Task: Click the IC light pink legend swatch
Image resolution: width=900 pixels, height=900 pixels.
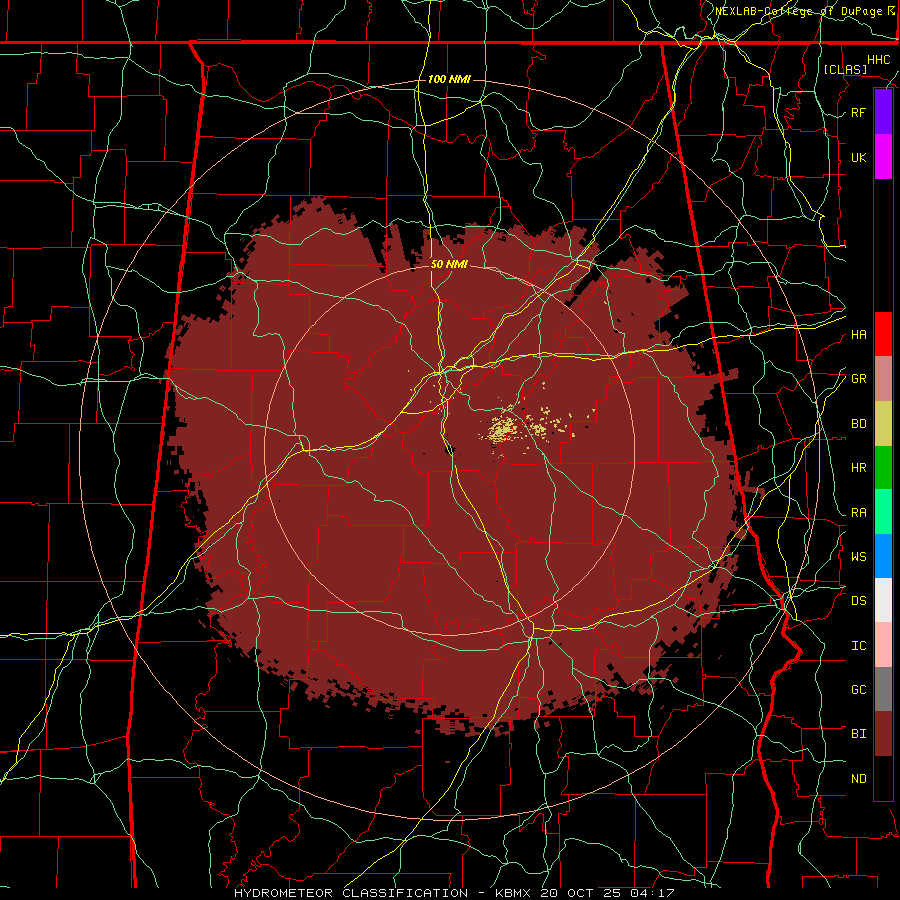Action: coord(883,645)
